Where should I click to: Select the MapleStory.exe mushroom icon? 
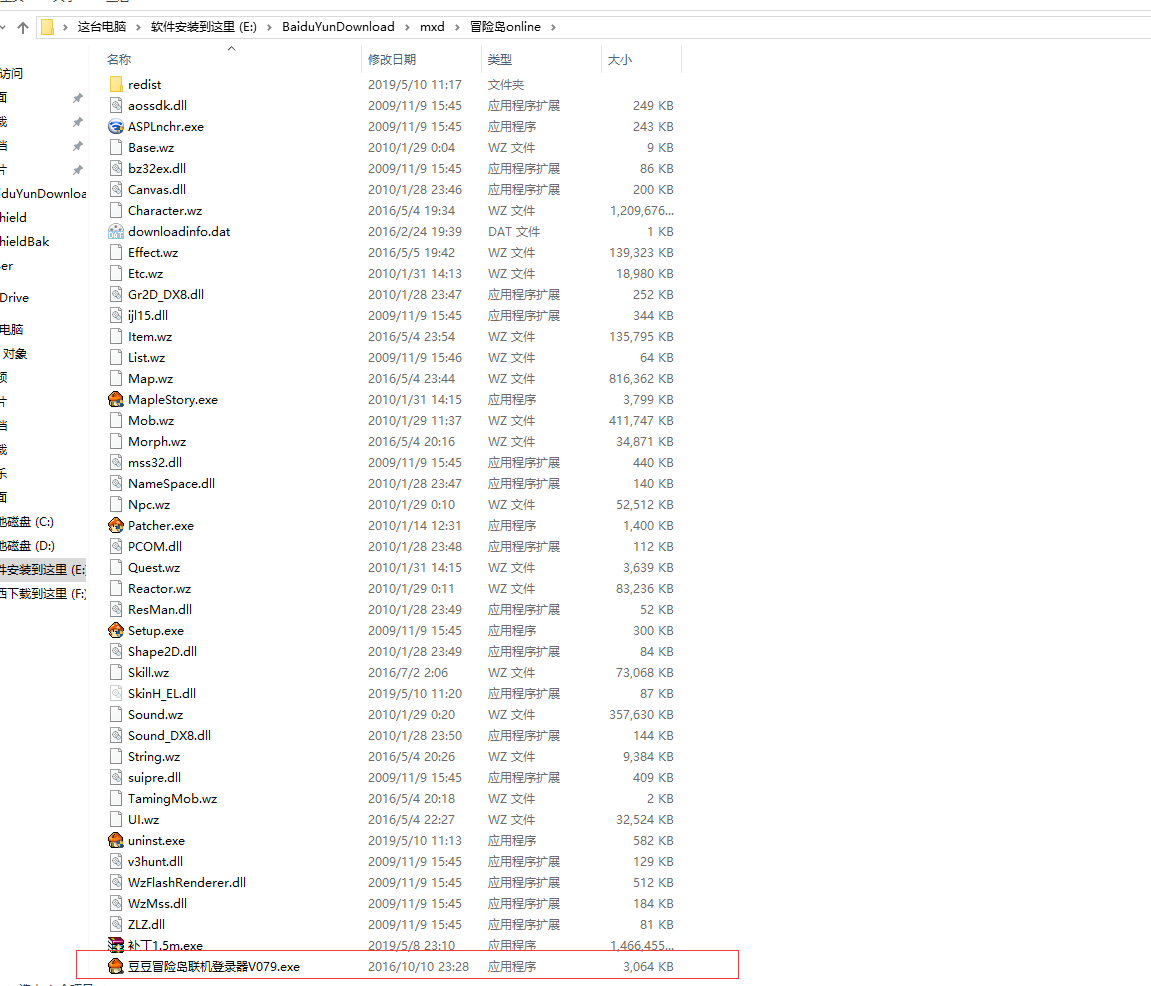coord(115,399)
